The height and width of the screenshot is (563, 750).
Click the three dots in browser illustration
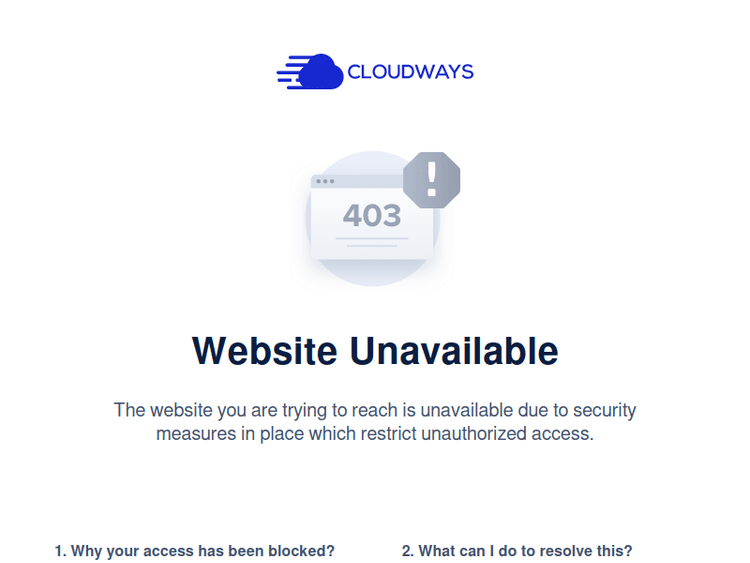click(325, 181)
